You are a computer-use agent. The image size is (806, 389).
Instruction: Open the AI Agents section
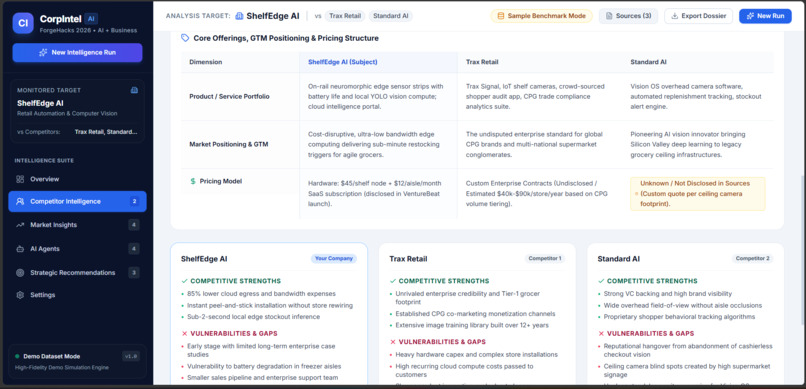click(77, 249)
